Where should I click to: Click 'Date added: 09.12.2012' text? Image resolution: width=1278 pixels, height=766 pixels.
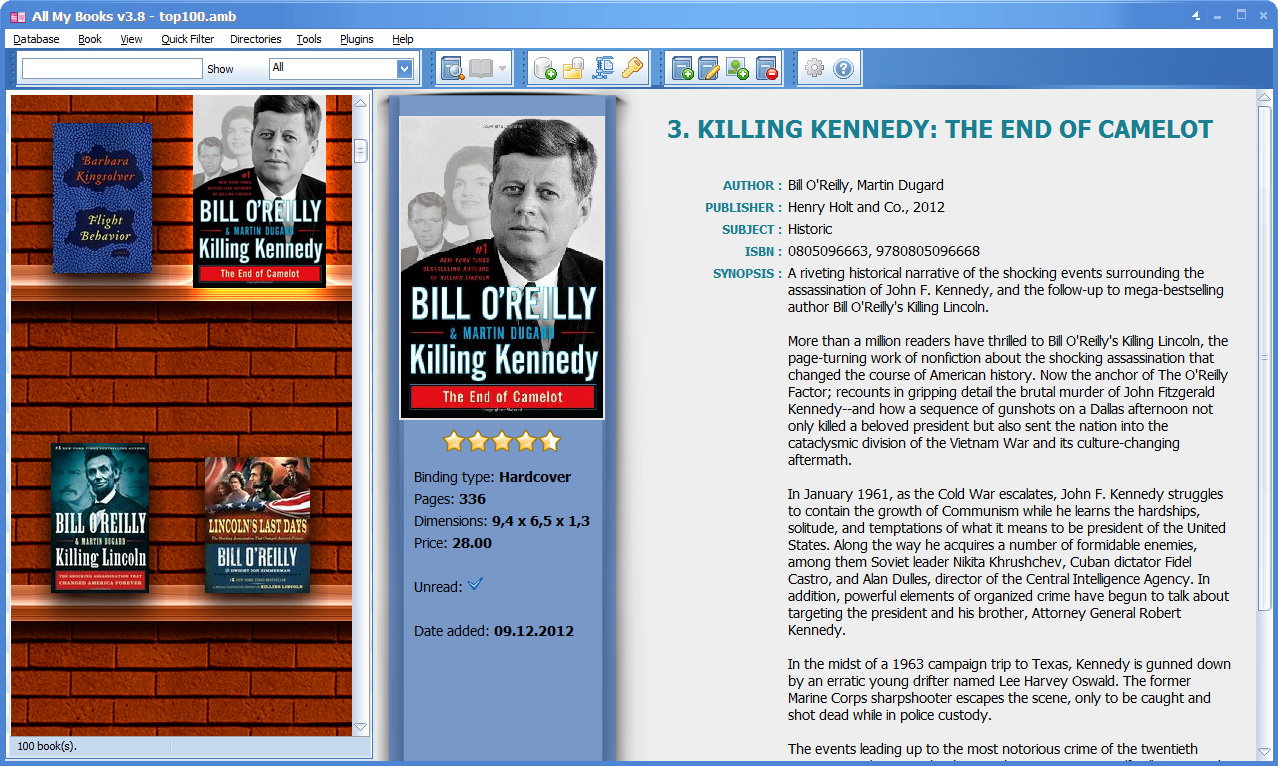[494, 631]
